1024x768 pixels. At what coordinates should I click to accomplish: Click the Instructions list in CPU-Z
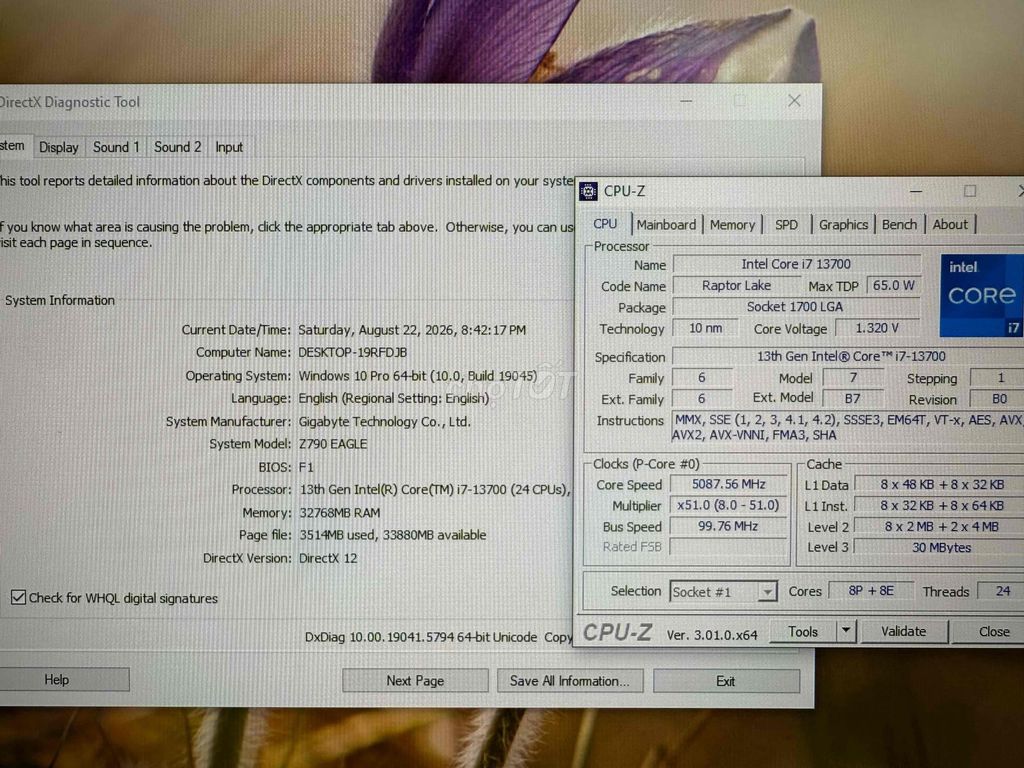point(848,428)
